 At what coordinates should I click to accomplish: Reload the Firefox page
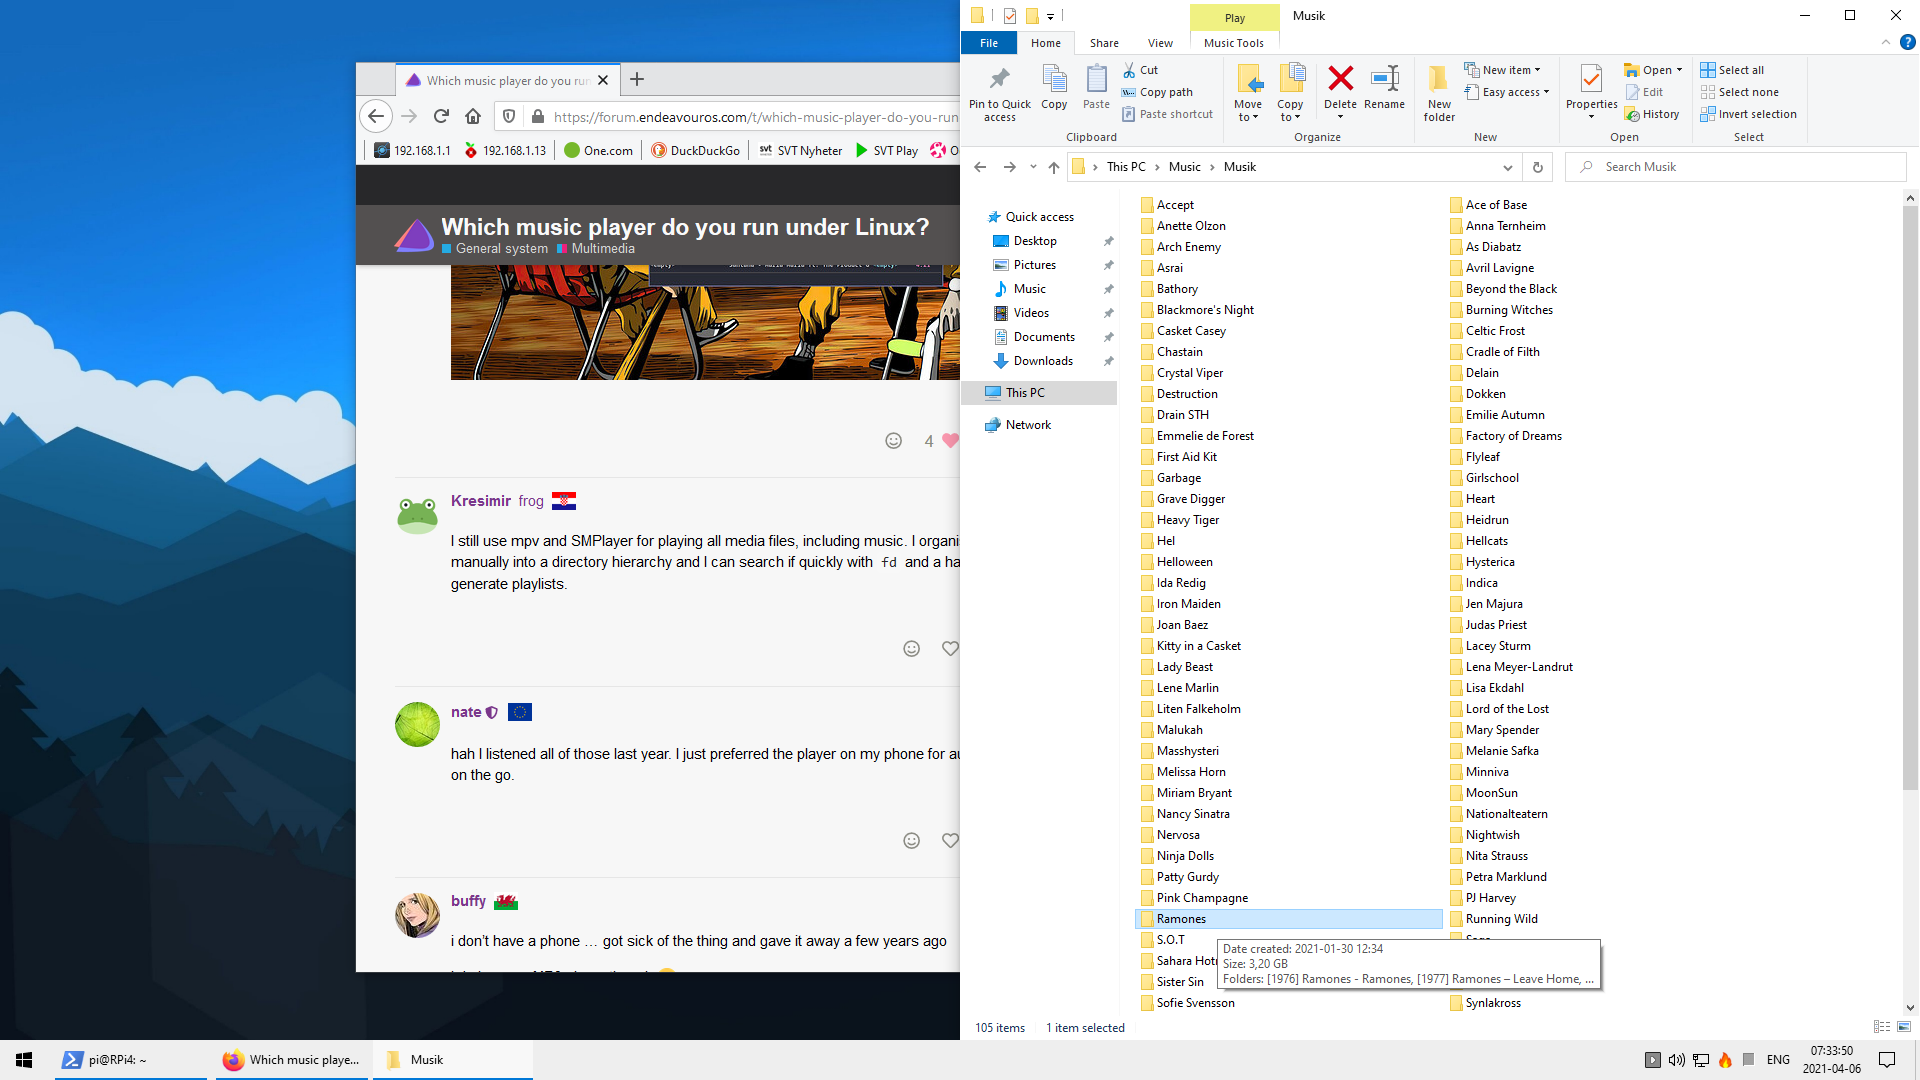click(x=441, y=117)
